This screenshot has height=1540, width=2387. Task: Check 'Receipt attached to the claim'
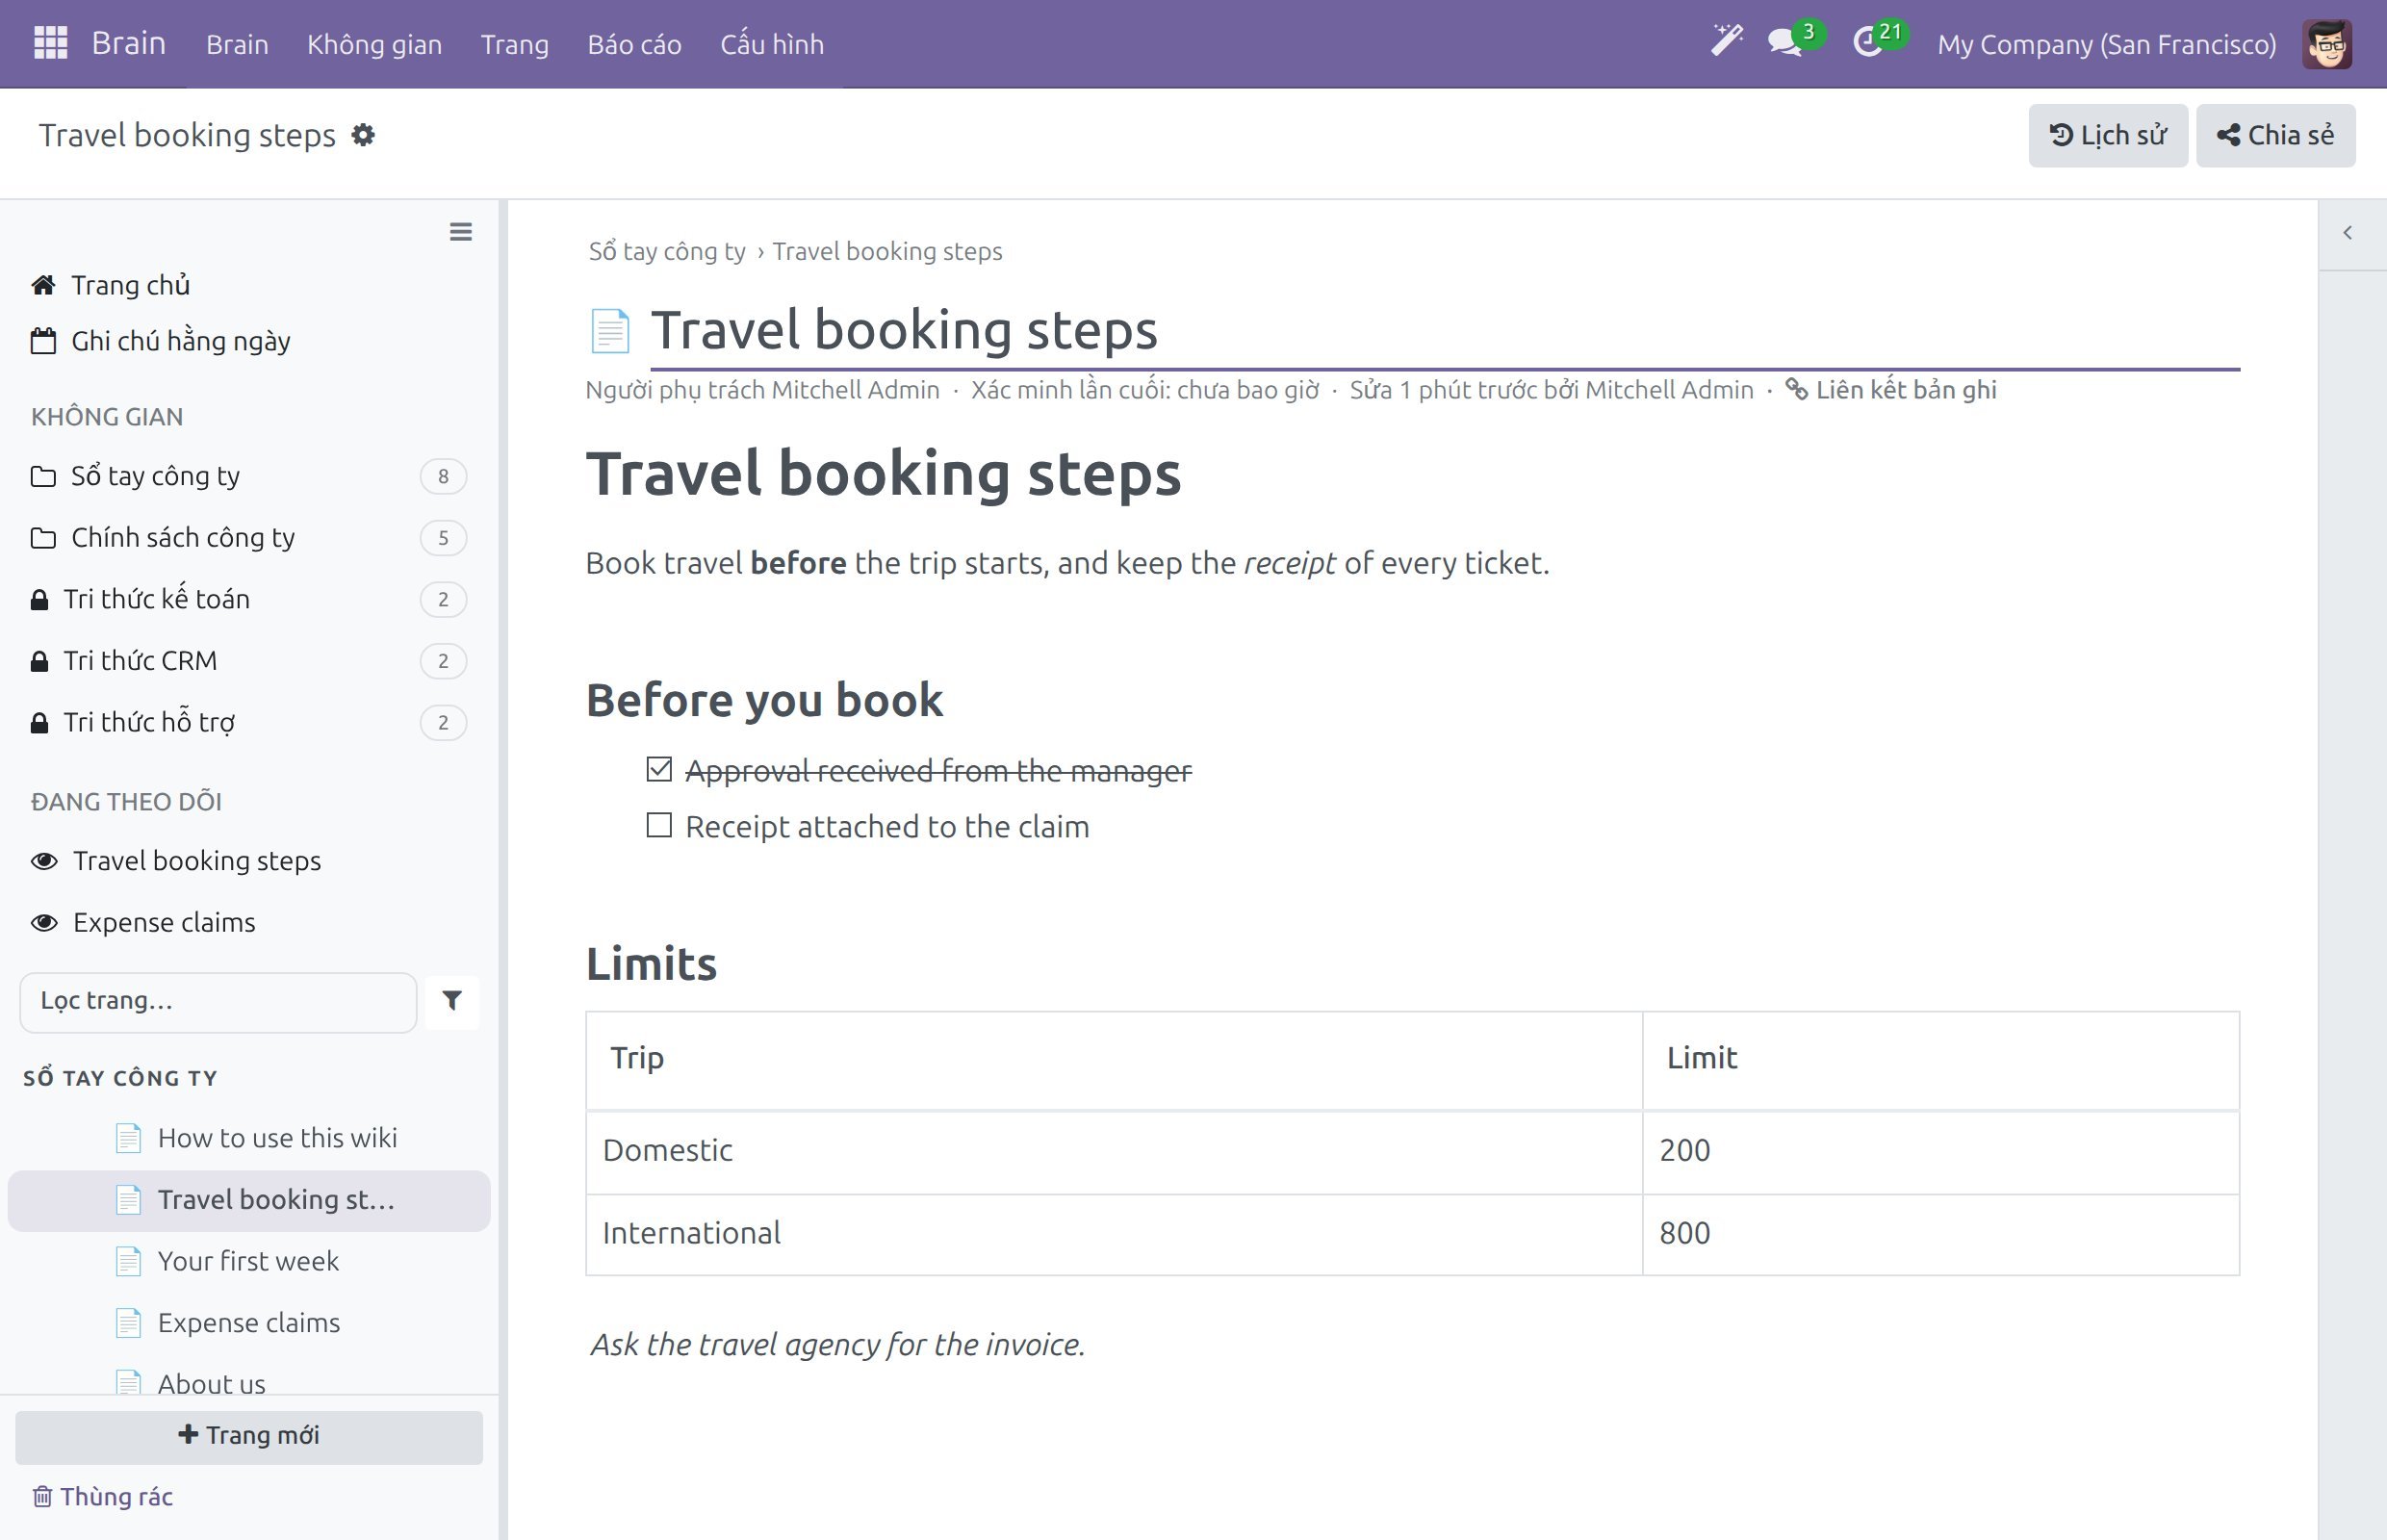(659, 825)
